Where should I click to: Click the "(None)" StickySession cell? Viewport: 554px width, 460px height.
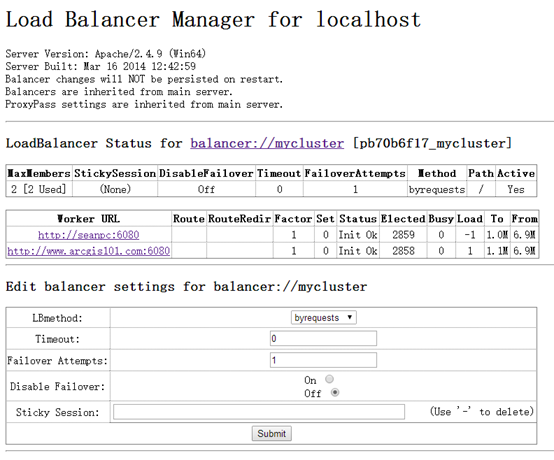(x=115, y=189)
